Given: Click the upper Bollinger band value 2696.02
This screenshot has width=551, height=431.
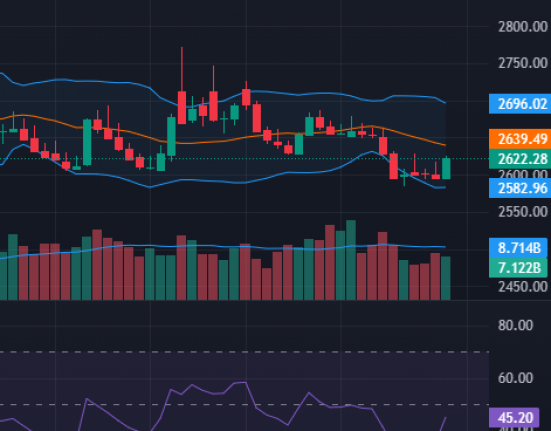Looking at the screenshot, I should (x=520, y=104).
